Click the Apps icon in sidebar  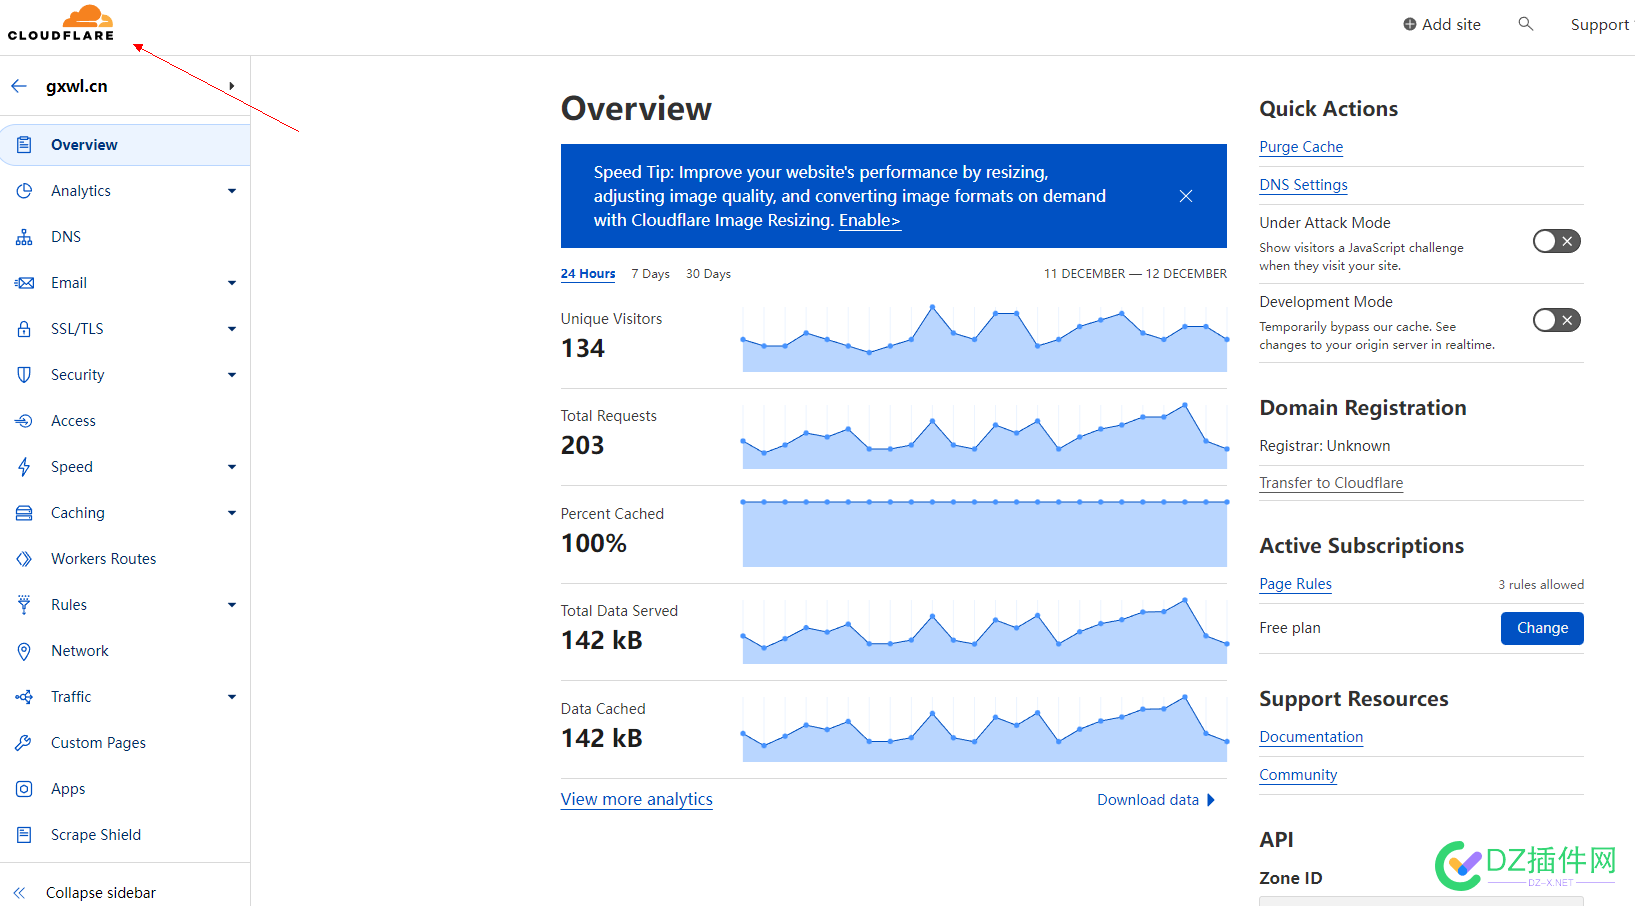tap(24, 789)
